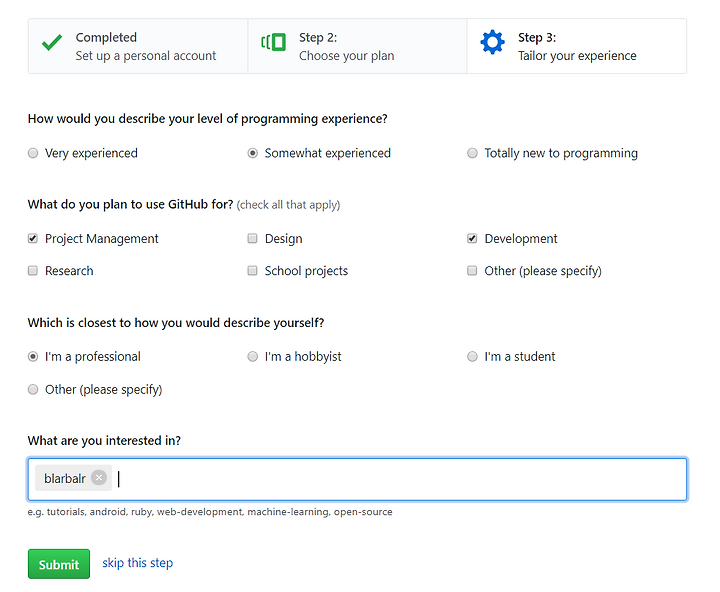Select I'm a student option
The image size is (720, 592).
[472, 356]
